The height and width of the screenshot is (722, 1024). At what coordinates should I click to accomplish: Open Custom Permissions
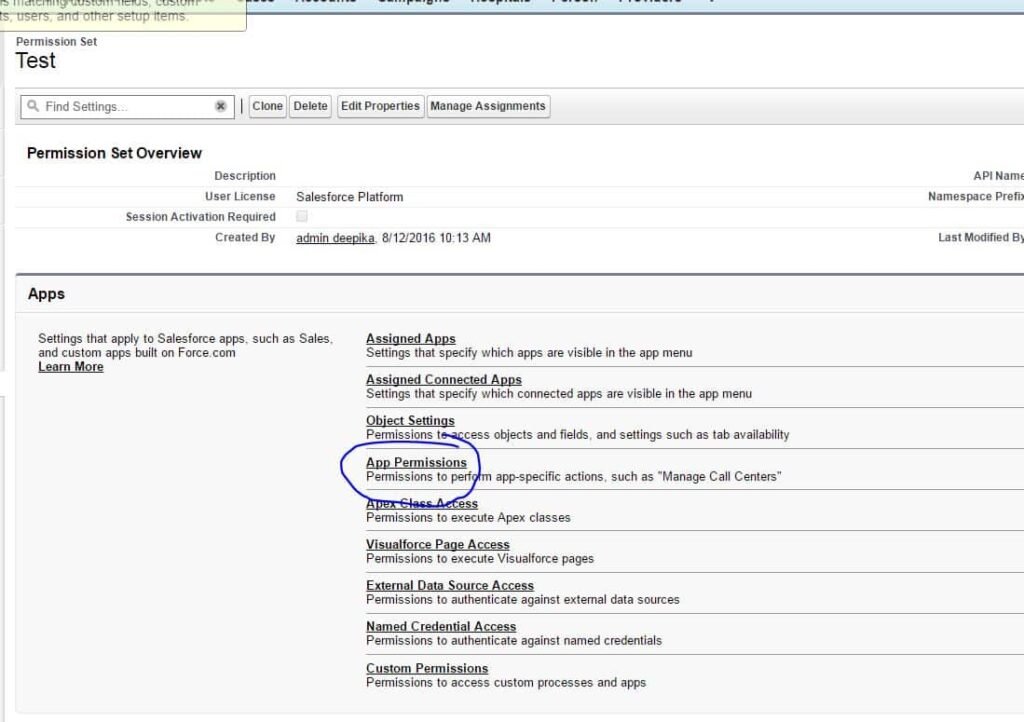[427, 668]
